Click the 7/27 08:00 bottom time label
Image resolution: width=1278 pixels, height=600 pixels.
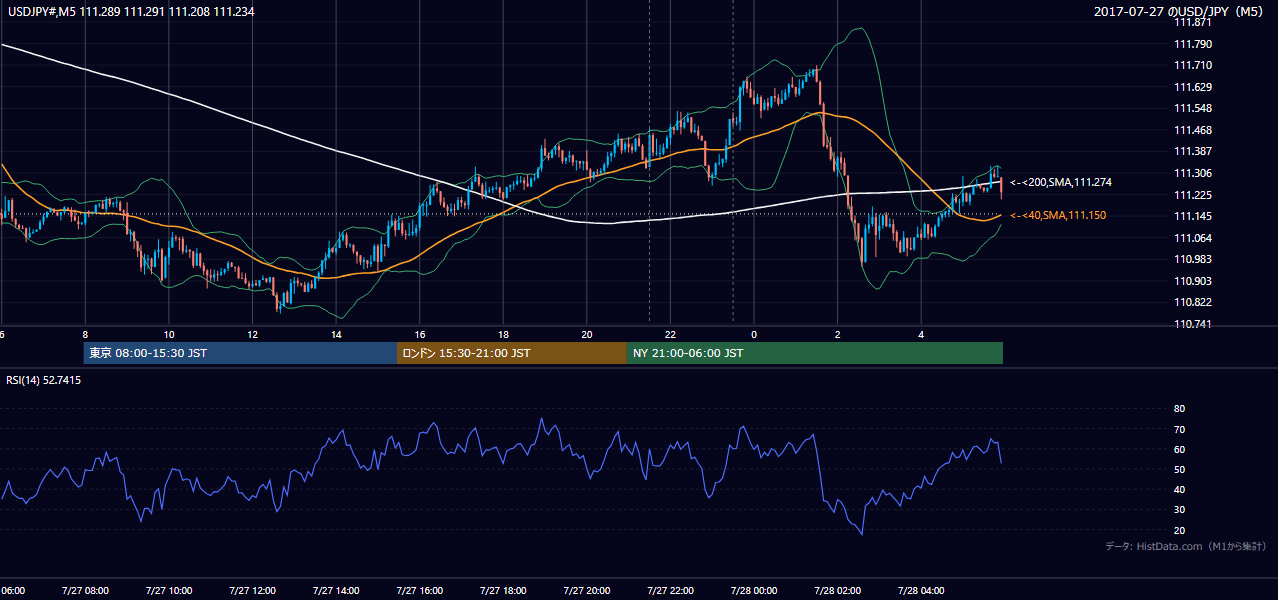pos(84,591)
